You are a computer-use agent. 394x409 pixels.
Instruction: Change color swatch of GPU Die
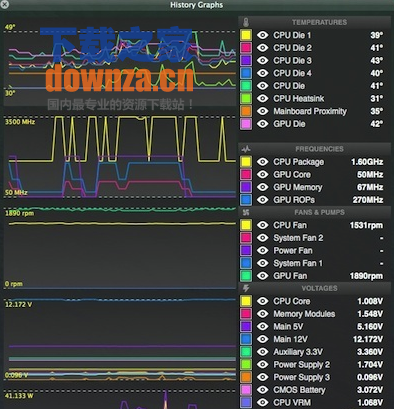coord(246,124)
